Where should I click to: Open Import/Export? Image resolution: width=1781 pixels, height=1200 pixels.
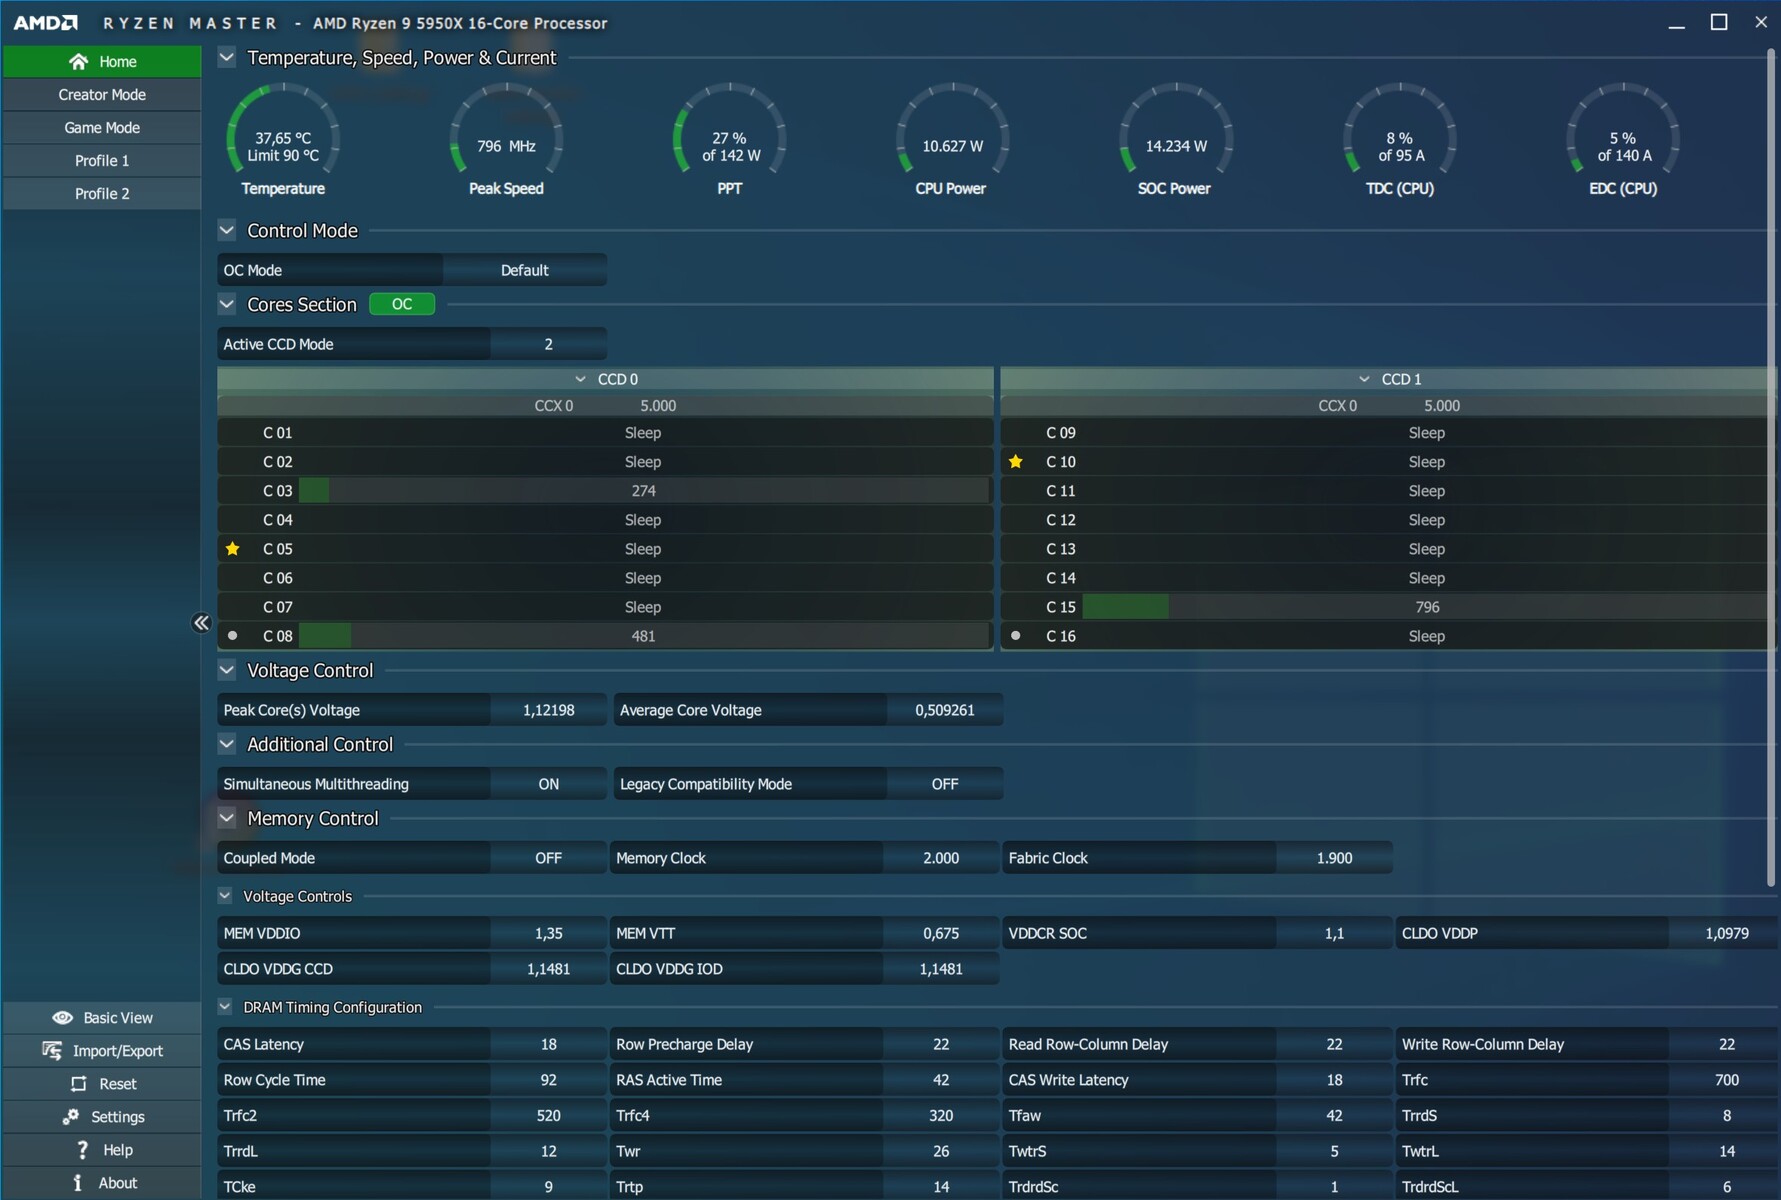click(102, 1051)
